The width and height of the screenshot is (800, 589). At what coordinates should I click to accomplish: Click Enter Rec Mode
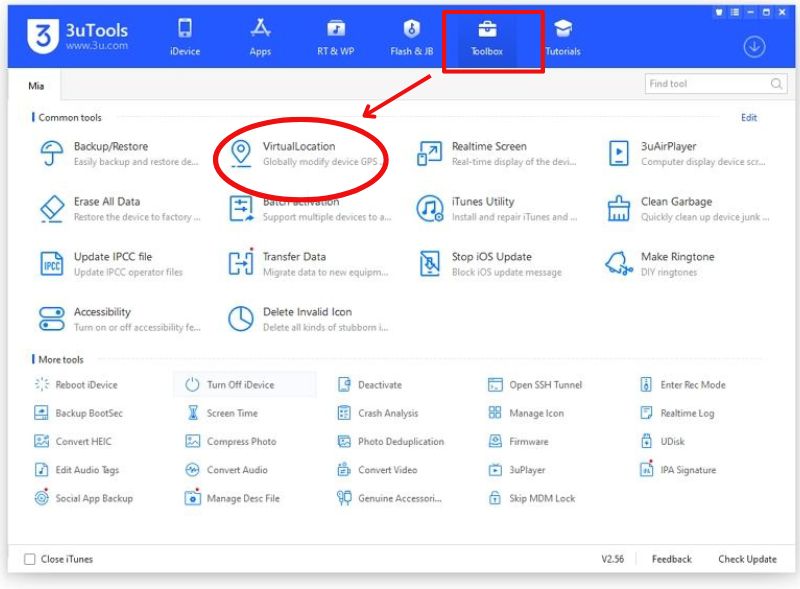(x=683, y=384)
